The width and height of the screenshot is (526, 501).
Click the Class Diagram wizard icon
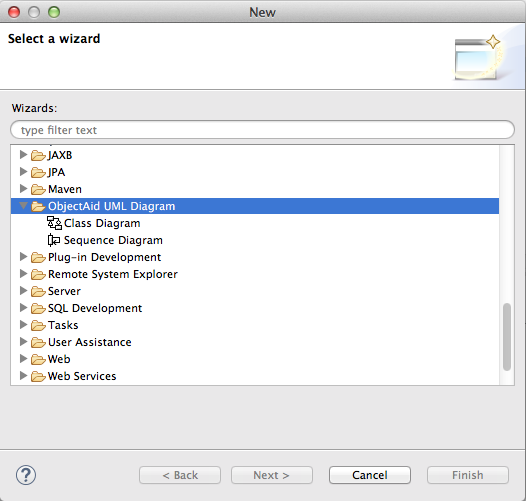coord(54,223)
